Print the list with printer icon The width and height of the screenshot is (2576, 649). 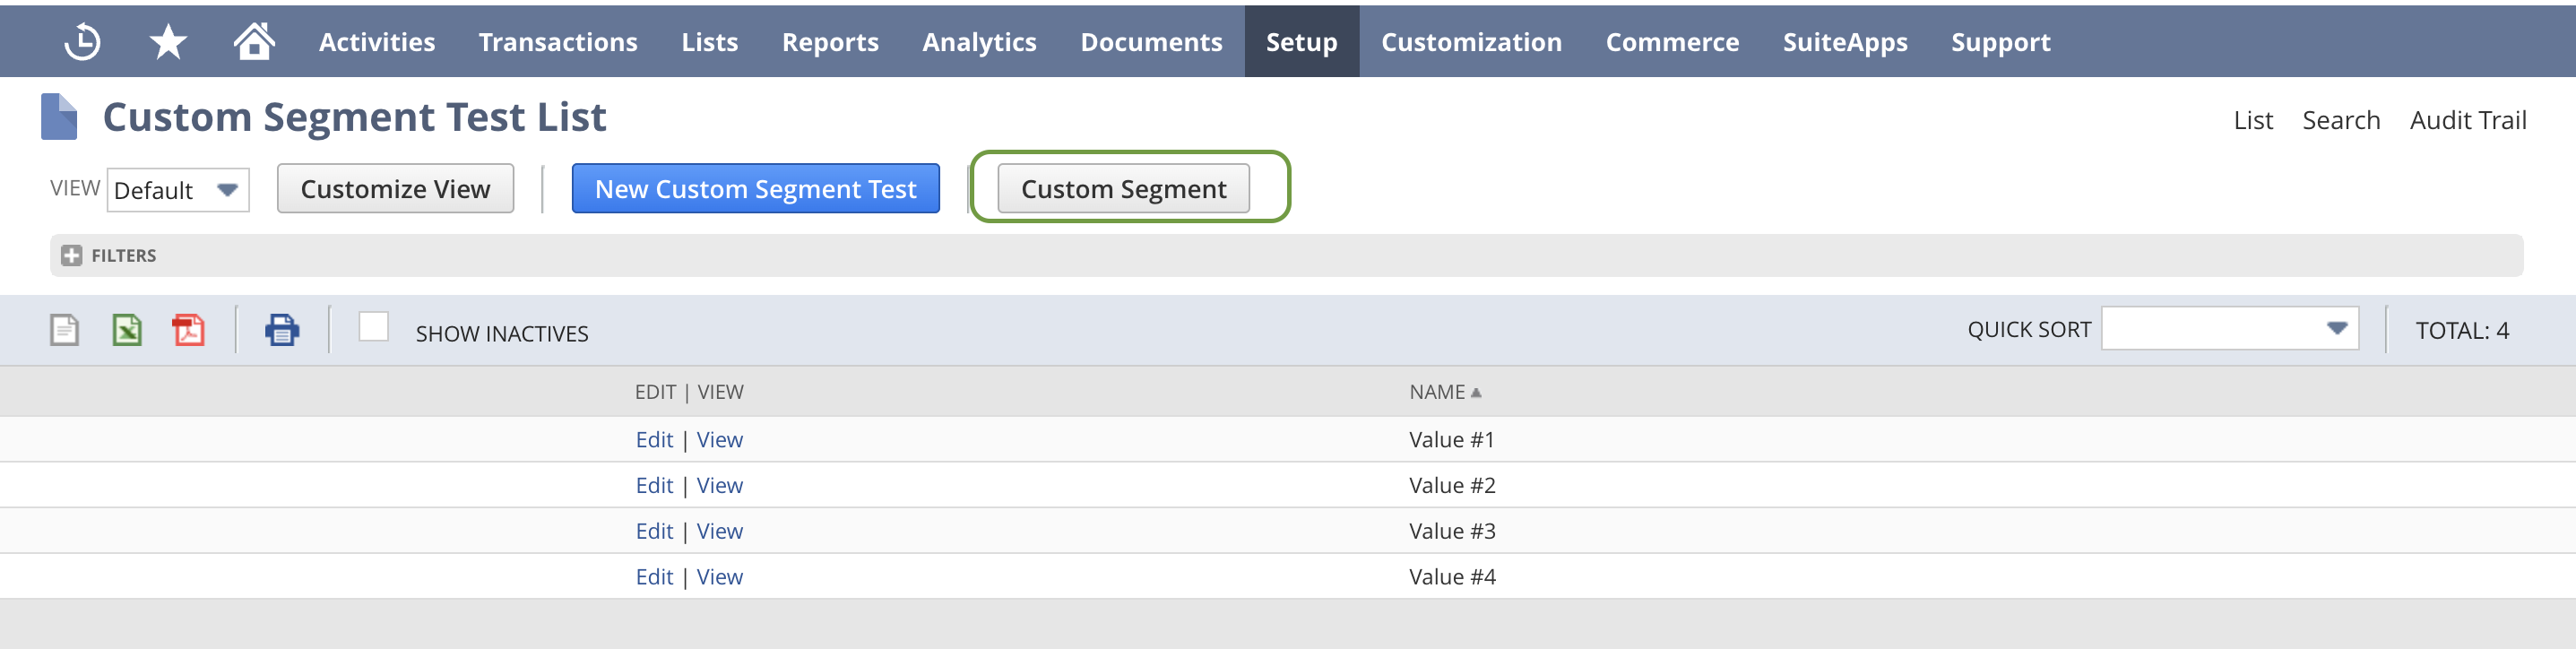[282, 330]
